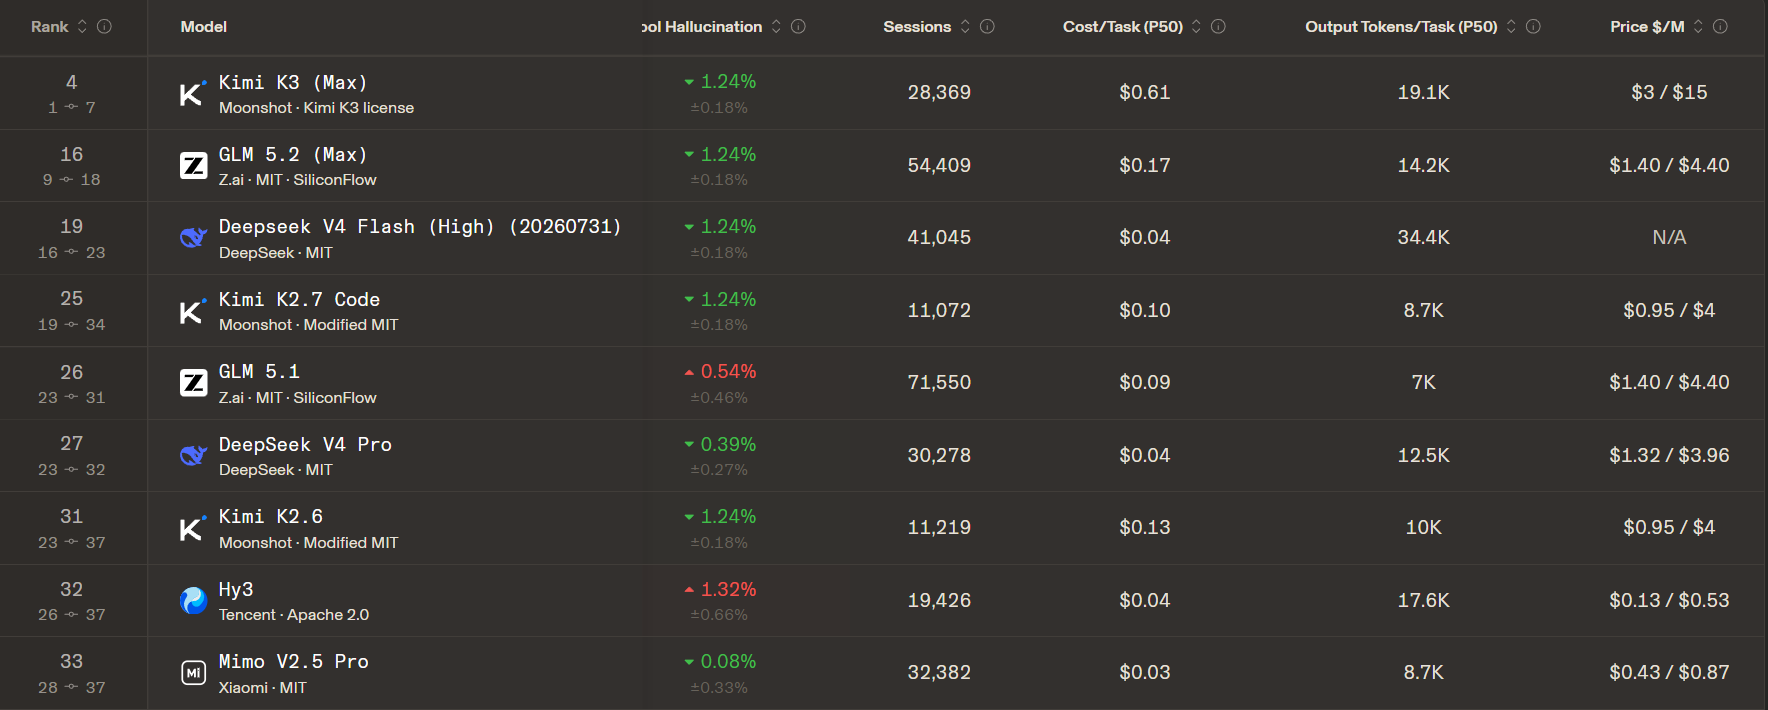Click the N/A price cell

click(x=1669, y=238)
